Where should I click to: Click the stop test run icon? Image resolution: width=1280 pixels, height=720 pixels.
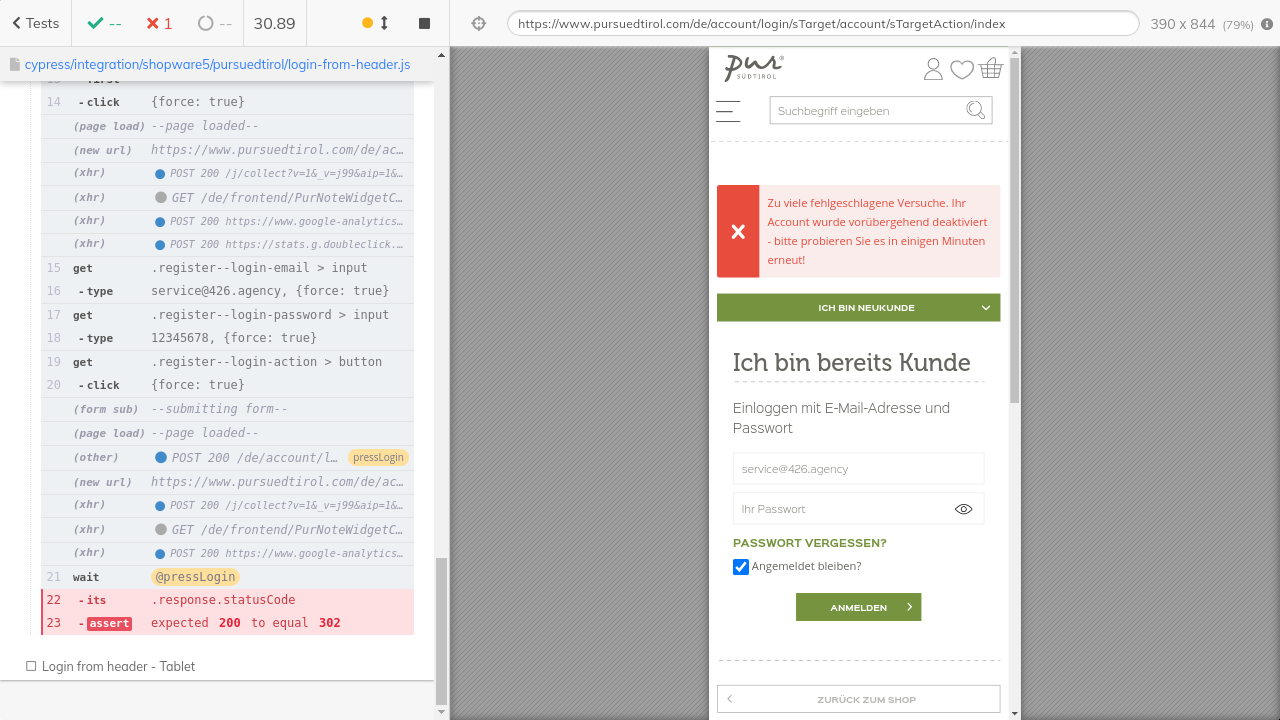tap(424, 23)
